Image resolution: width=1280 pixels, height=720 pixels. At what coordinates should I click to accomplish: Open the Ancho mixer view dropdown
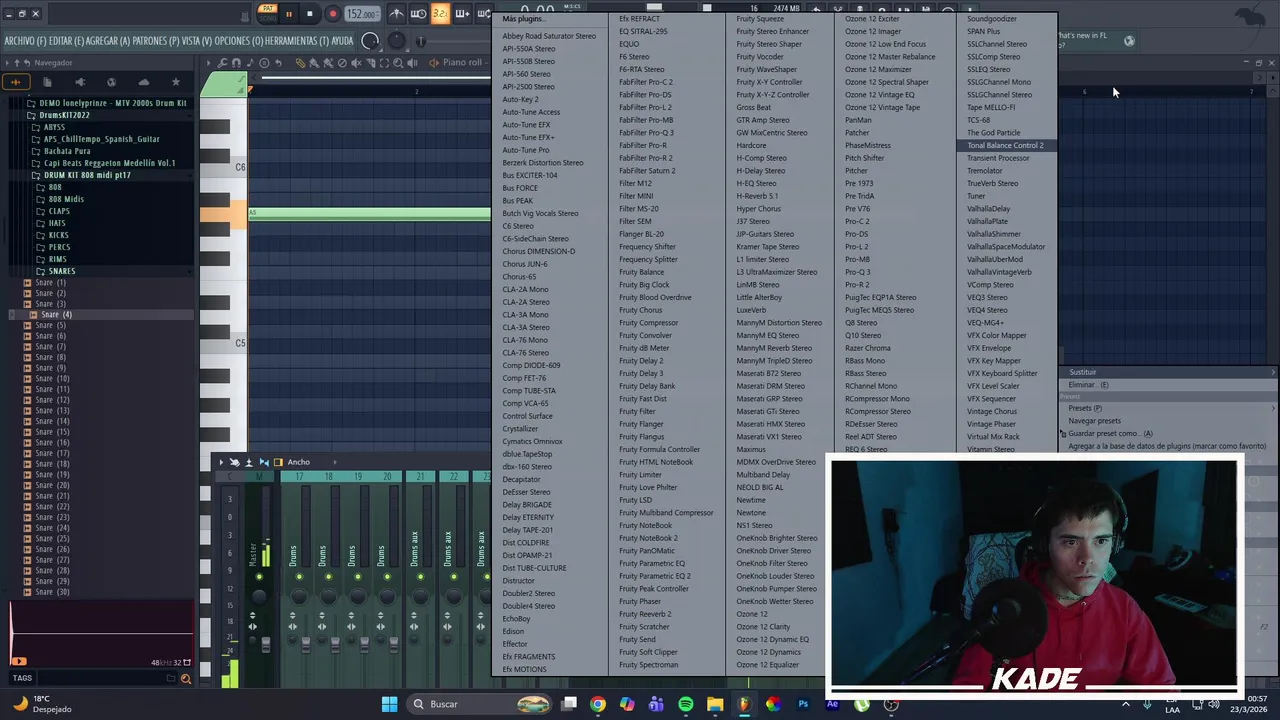pos(298,462)
